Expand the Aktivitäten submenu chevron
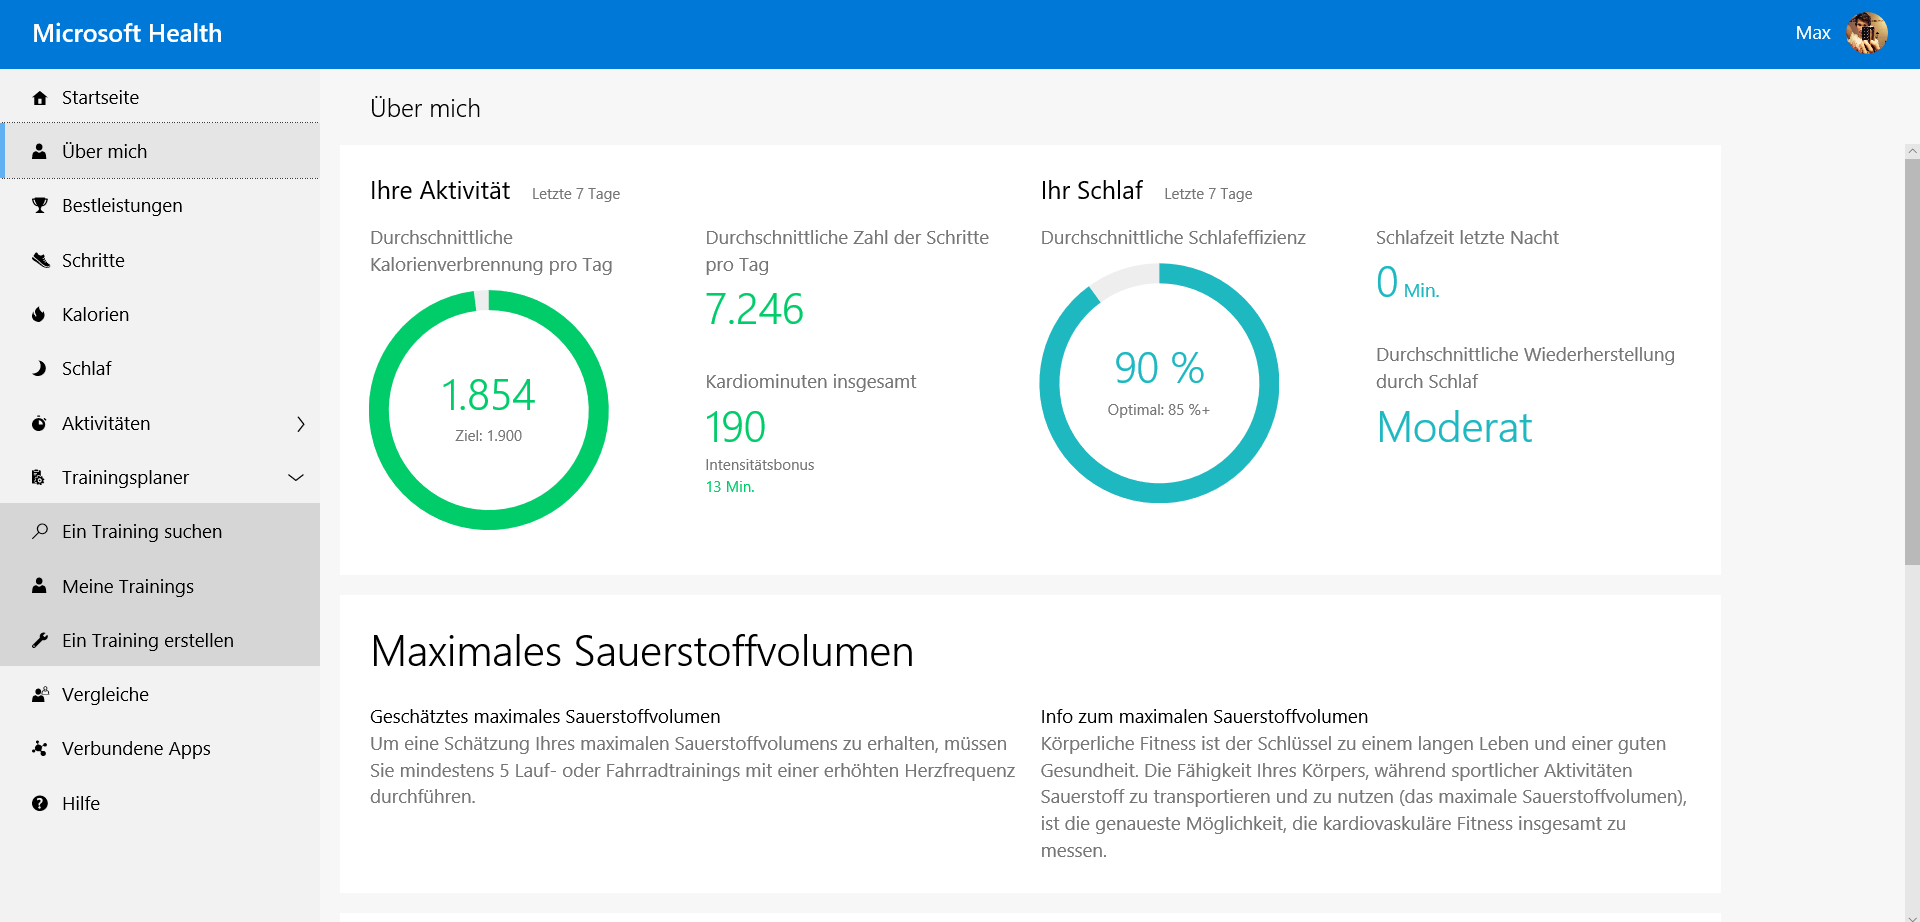 click(x=301, y=424)
